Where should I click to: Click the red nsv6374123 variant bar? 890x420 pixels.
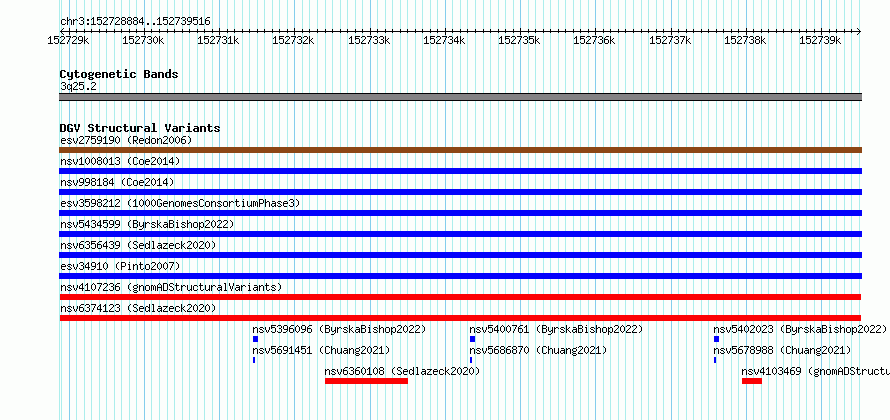[460, 318]
